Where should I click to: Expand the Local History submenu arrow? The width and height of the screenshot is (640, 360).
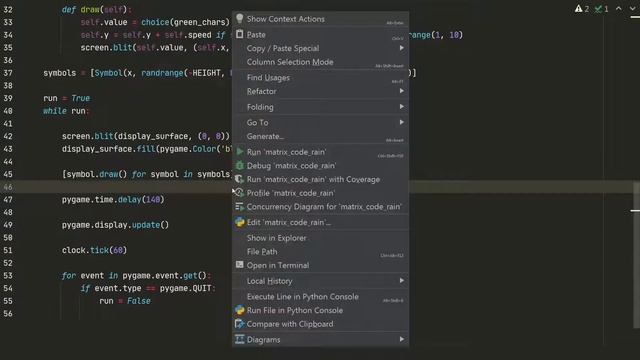(402, 280)
